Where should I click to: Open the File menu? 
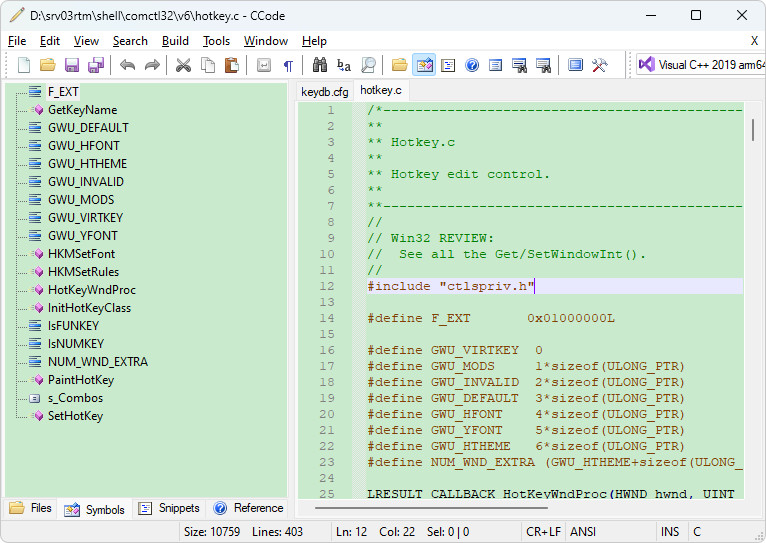tap(17, 41)
